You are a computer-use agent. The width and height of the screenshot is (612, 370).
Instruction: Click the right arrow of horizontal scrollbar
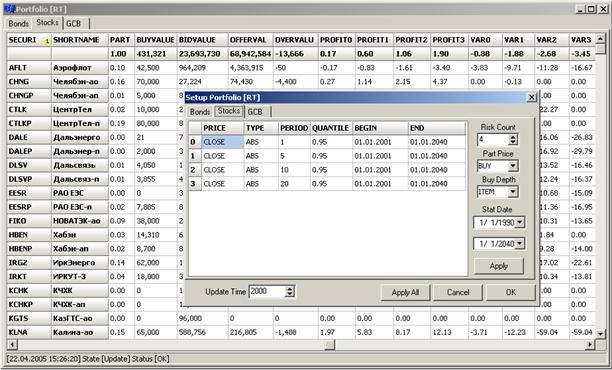point(590,345)
